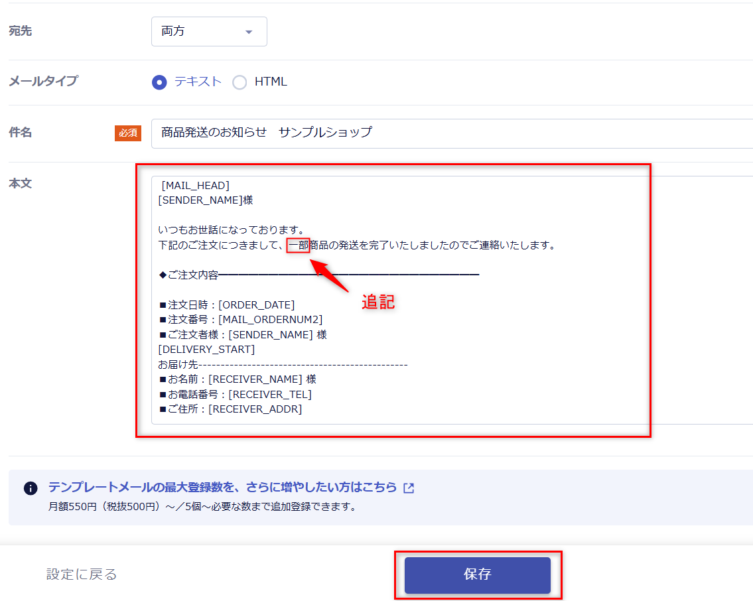Select the テキスト mail type radio button

coord(159,82)
